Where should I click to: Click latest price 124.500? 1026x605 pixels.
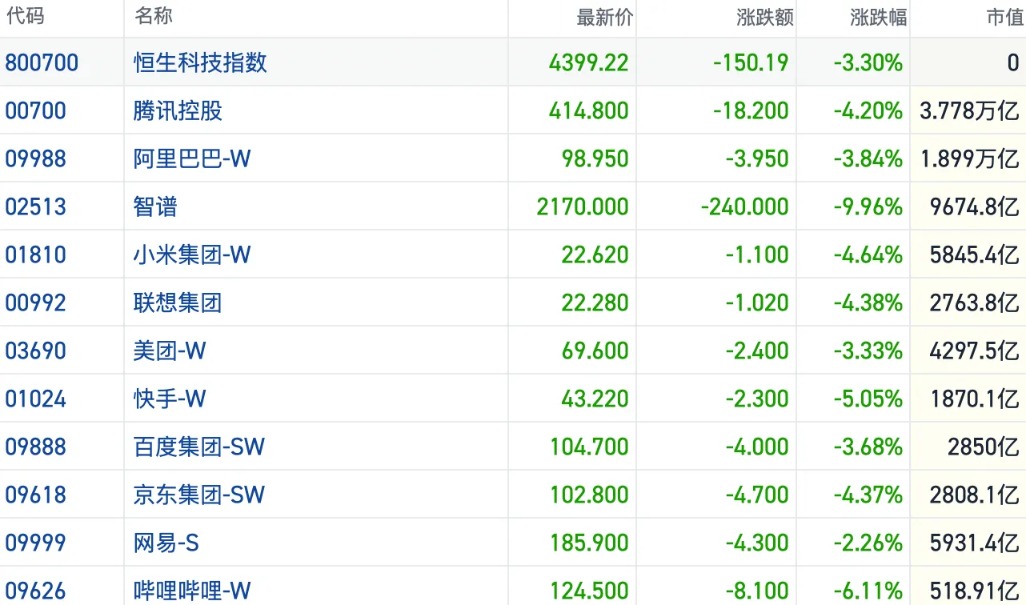(589, 591)
